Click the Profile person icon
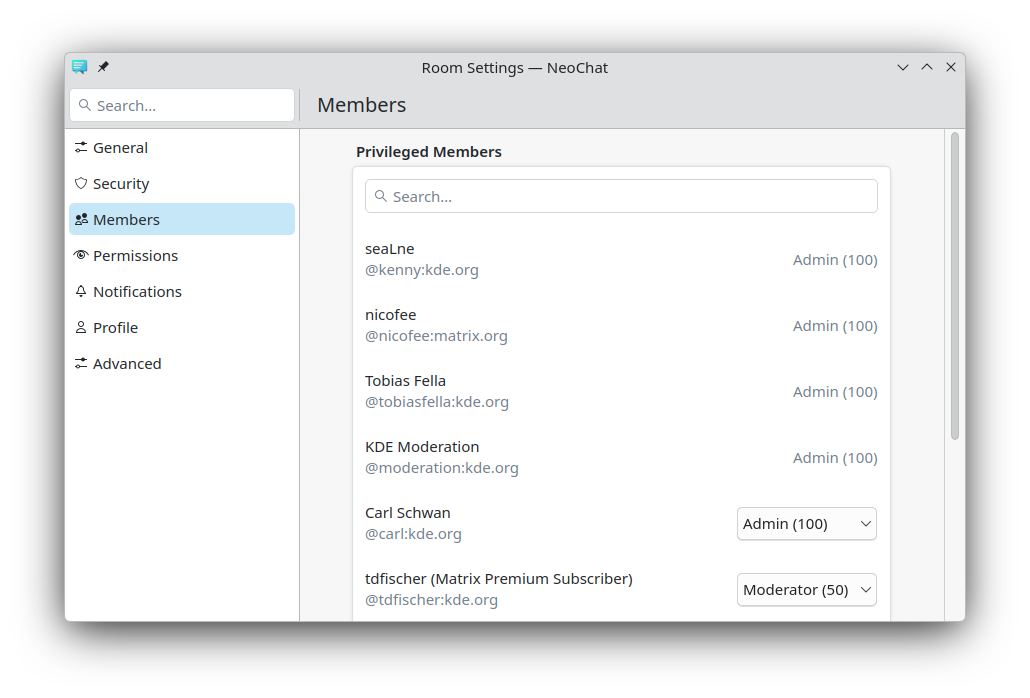Viewport: 1030px width, 698px height. tap(81, 328)
